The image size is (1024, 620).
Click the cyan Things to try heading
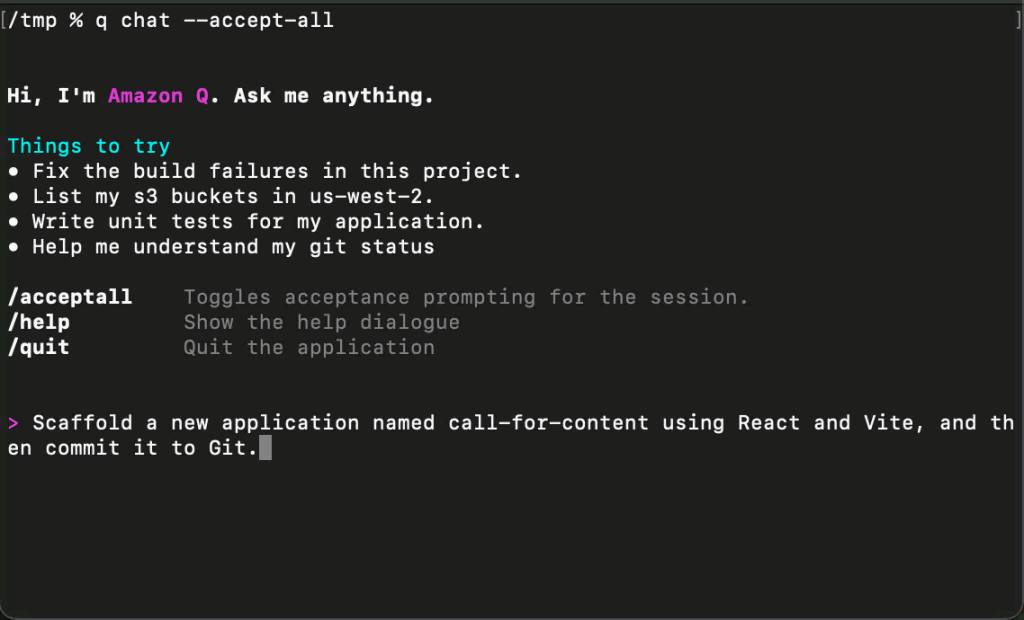(x=89, y=146)
